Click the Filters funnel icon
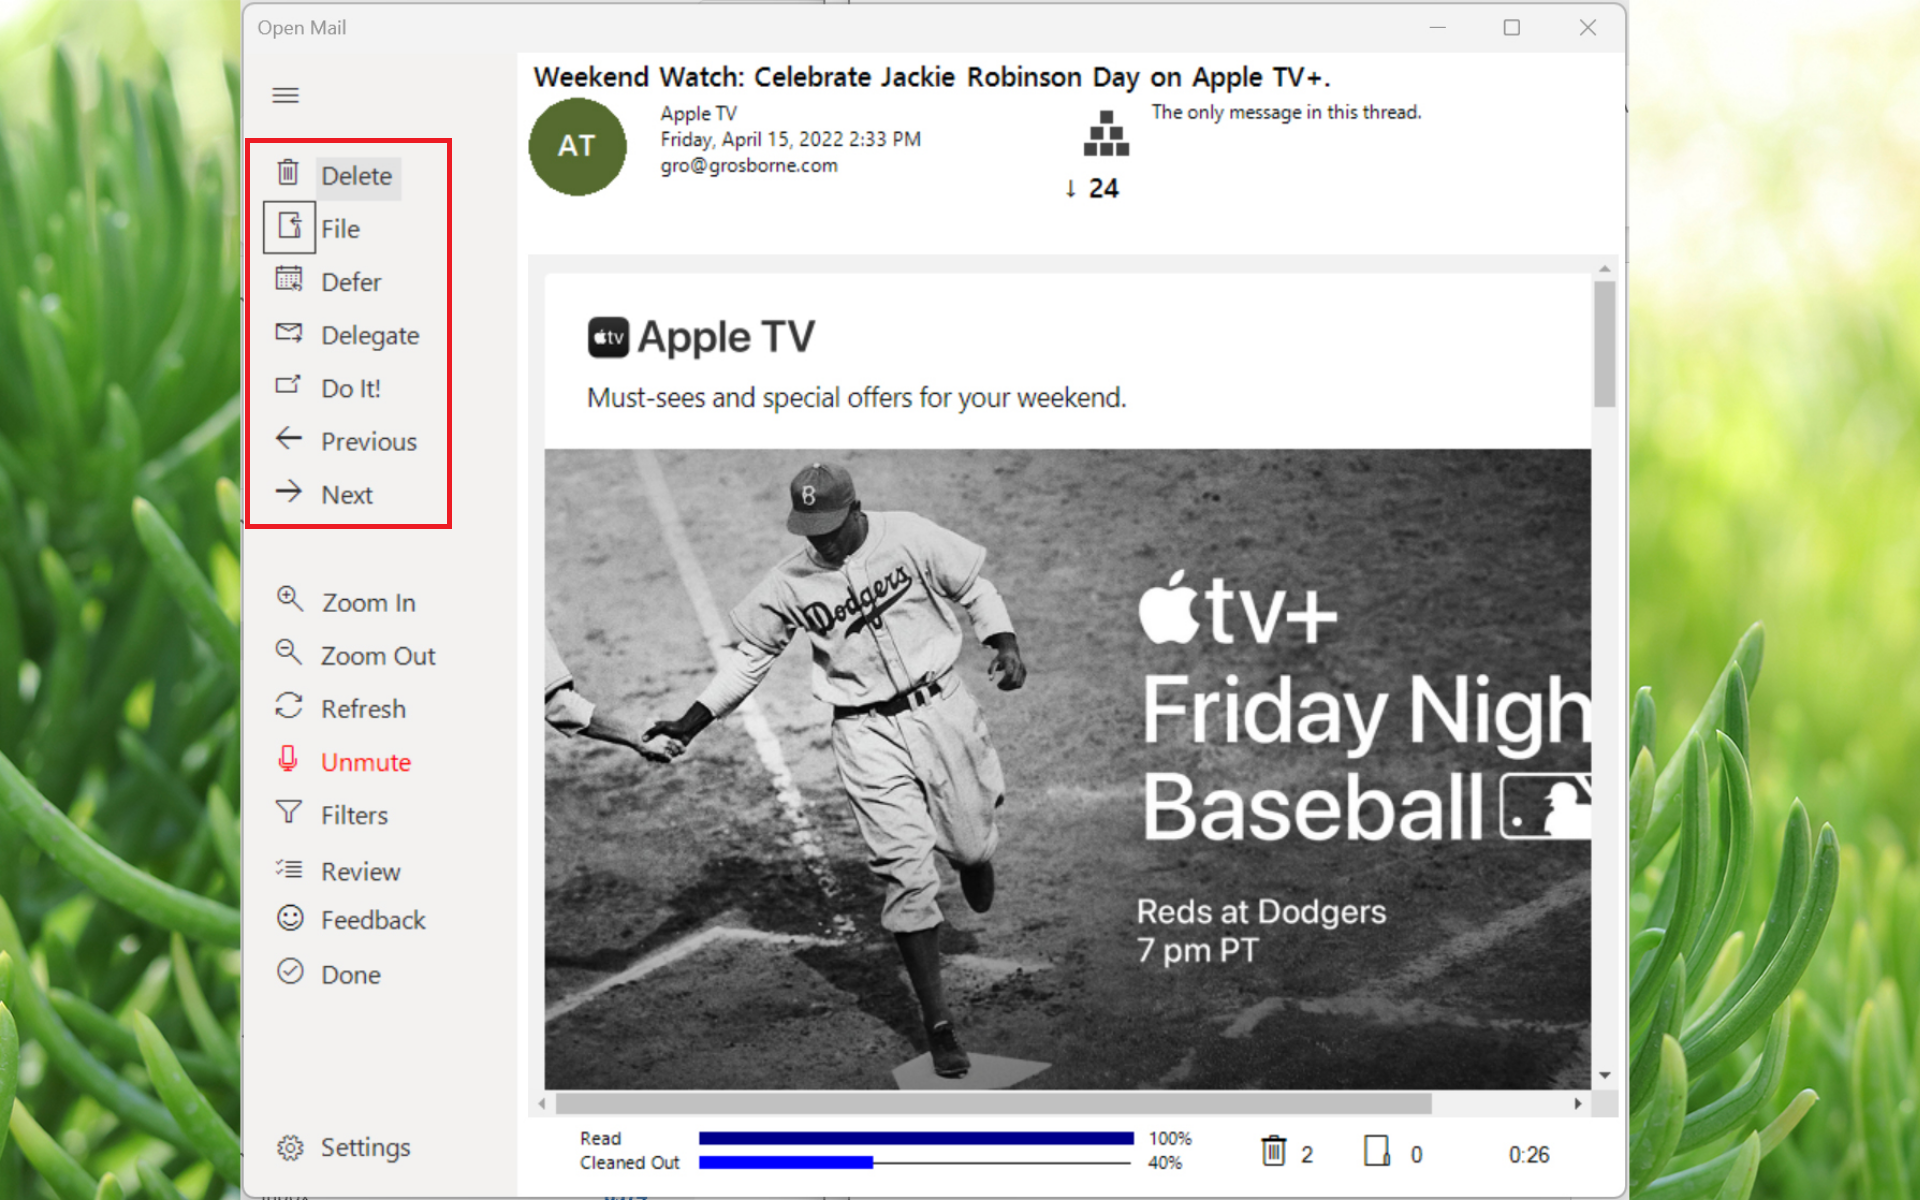Image resolution: width=1920 pixels, height=1200 pixels. tap(289, 812)
